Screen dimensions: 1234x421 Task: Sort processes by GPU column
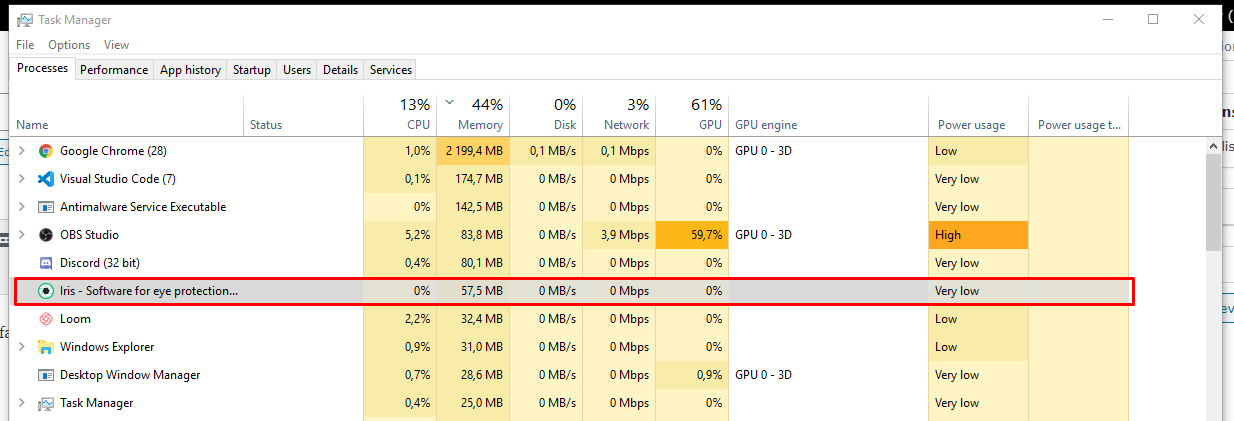pyautogui.click(x=691, y=115)
